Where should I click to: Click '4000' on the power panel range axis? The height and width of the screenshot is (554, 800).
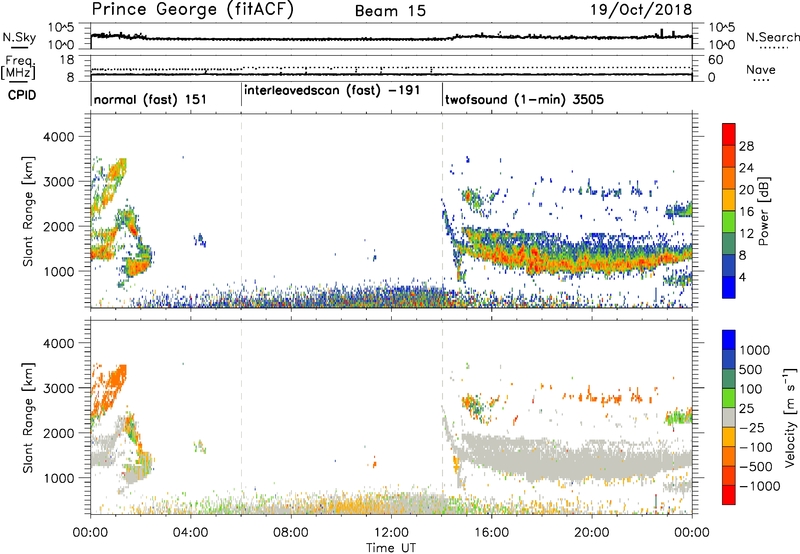pyautogui.click(x=59, y=137)
